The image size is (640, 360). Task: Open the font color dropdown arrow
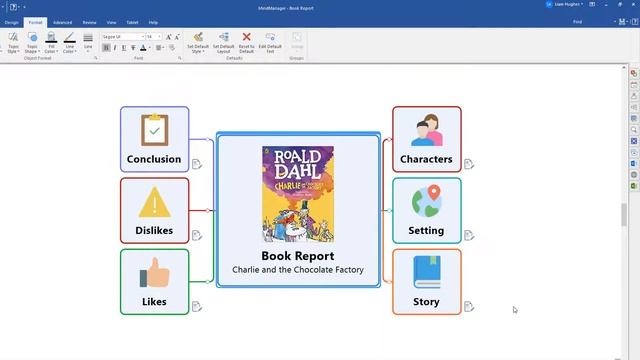[150, 48]
